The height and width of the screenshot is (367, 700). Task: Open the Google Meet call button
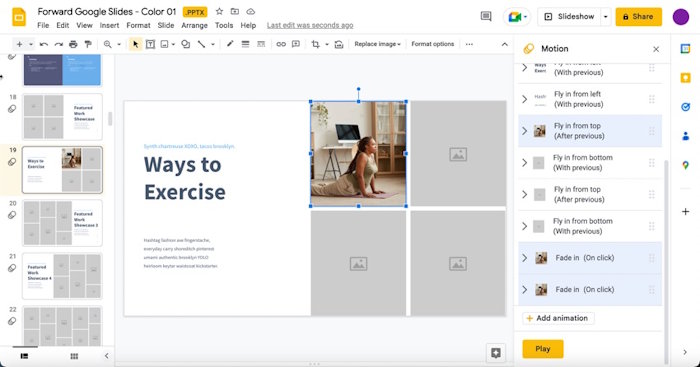pyautogui.click(x=517, y=17)
